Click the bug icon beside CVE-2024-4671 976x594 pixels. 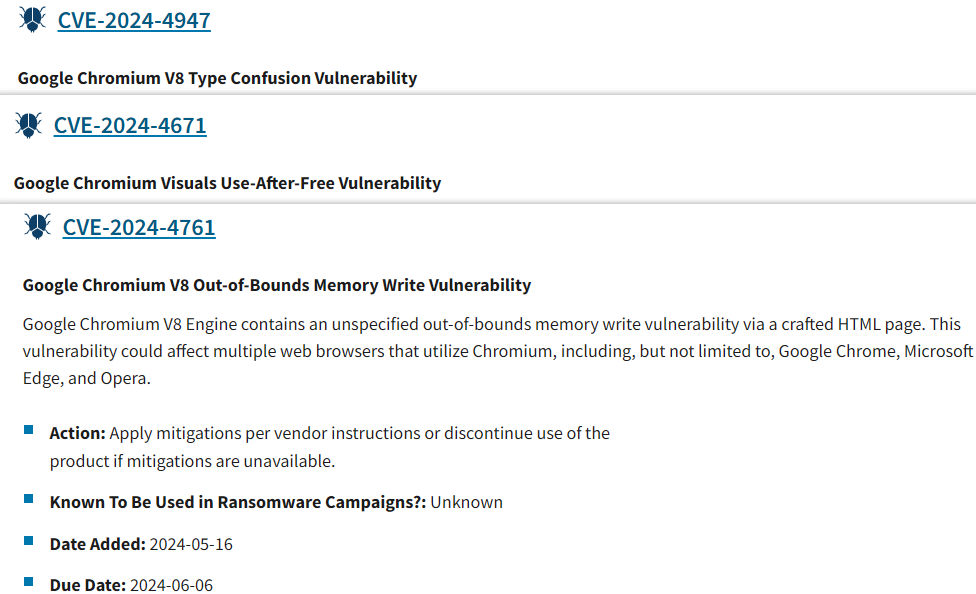27,124
